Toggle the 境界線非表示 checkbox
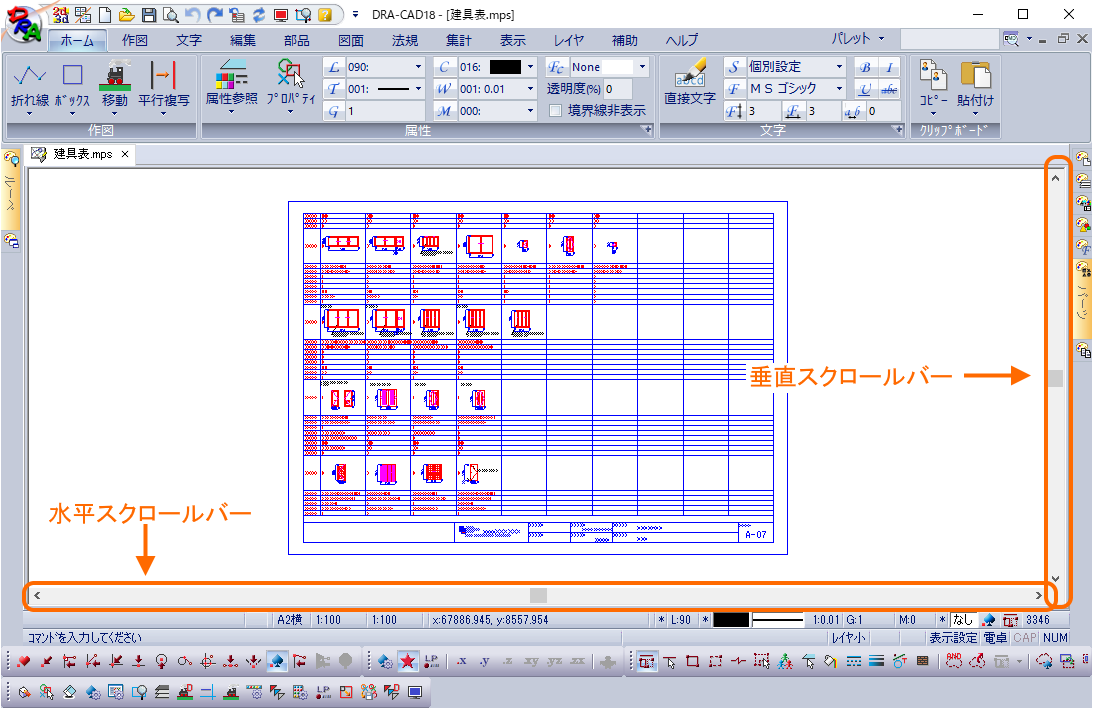This screenshot has height=709, width=1093. (556, 110)
